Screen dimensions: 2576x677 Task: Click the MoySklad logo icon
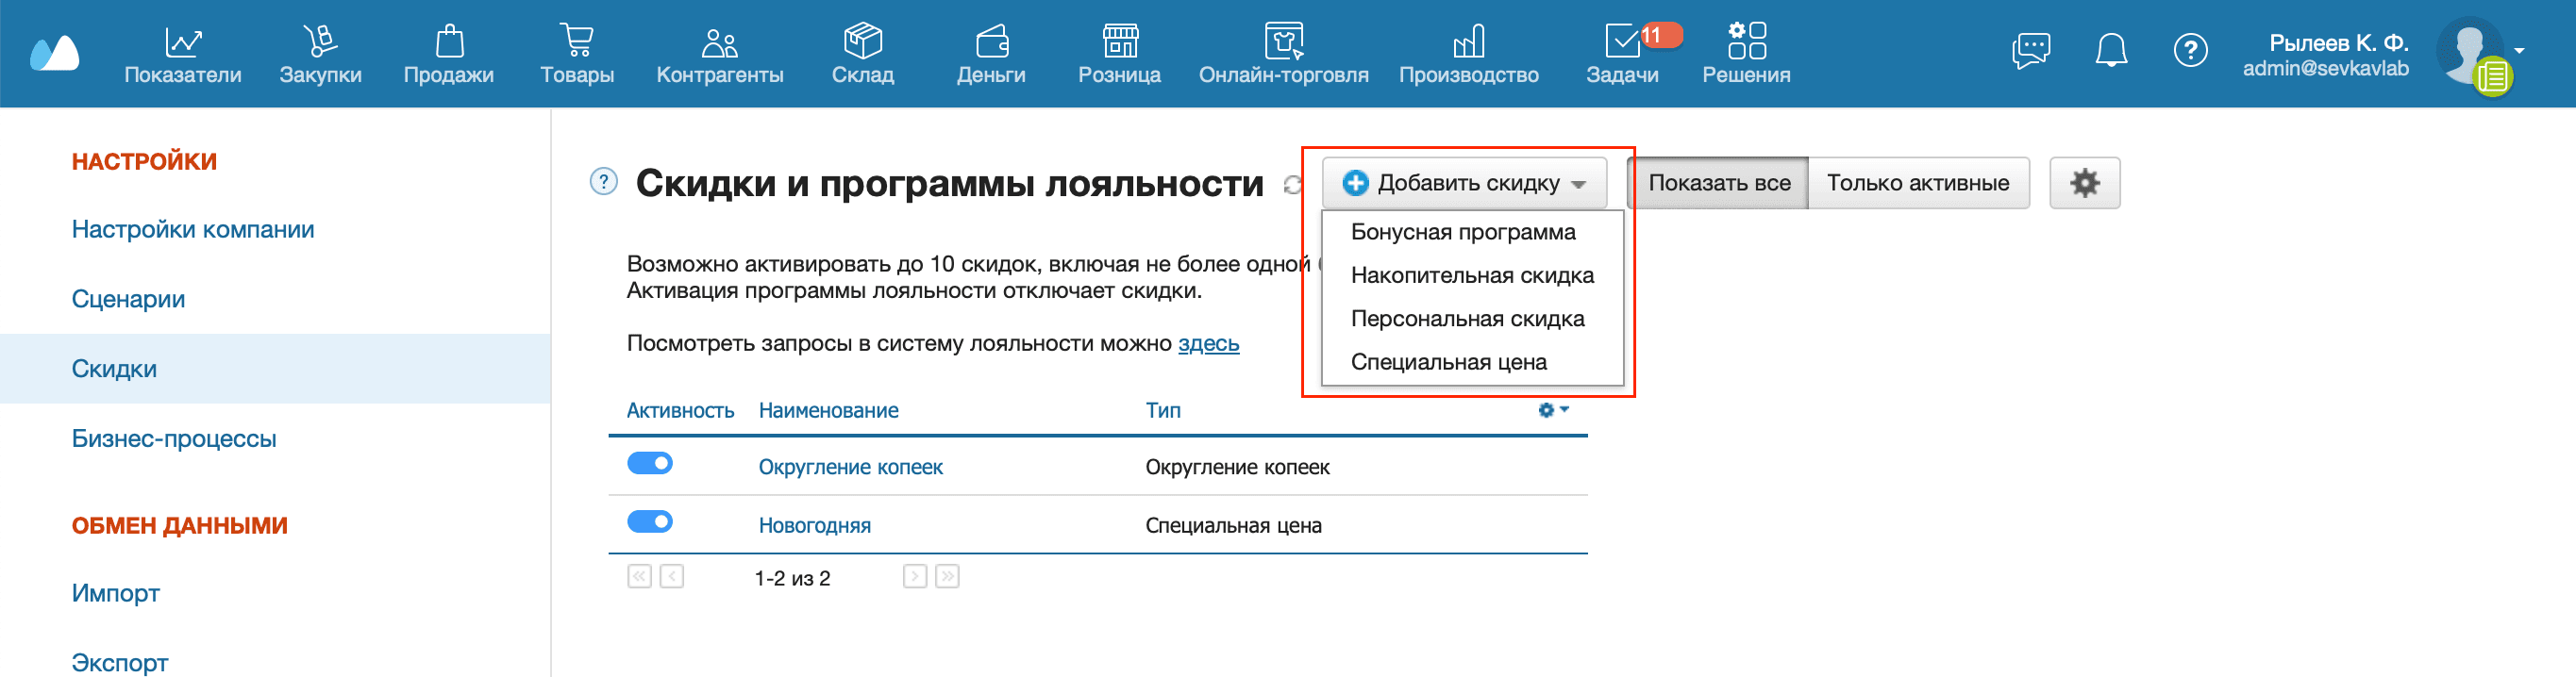54,53
